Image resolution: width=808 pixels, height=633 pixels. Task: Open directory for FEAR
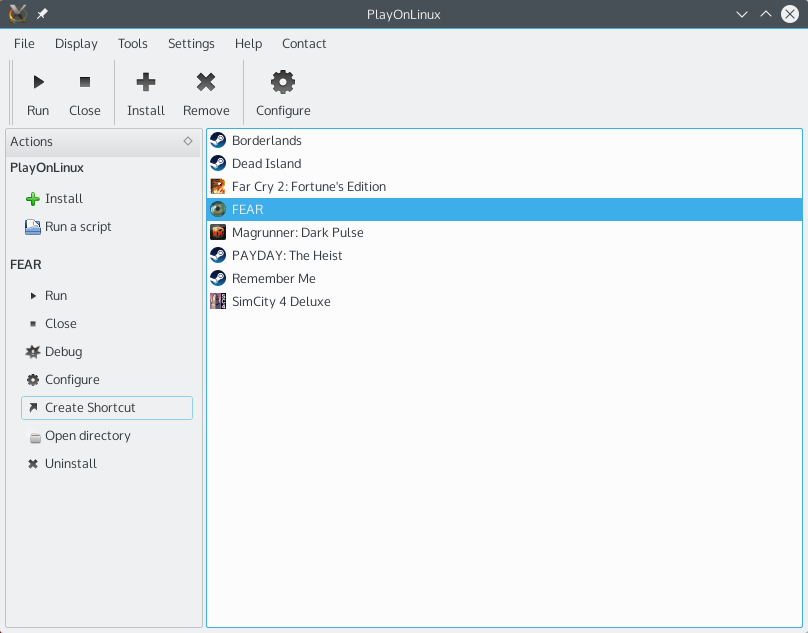tap(78, 436)
